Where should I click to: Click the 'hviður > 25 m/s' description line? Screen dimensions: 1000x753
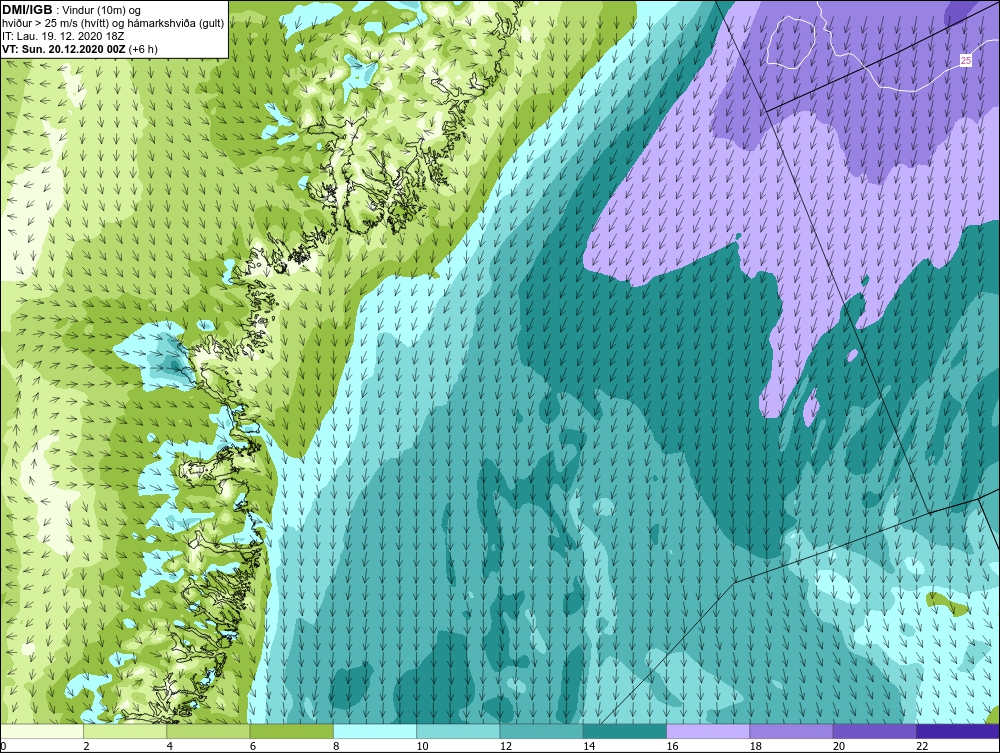pyautogui.click(x=113, y=24)
